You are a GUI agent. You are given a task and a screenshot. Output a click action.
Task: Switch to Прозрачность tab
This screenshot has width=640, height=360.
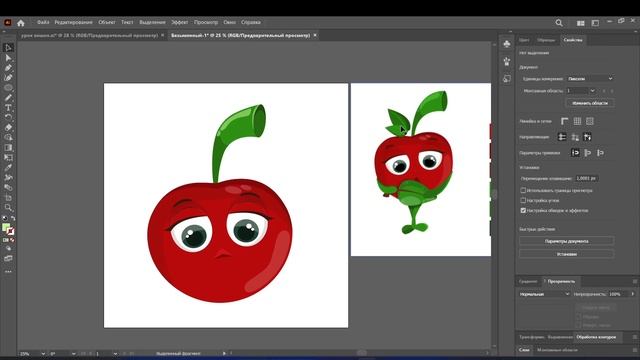[561, 282]
